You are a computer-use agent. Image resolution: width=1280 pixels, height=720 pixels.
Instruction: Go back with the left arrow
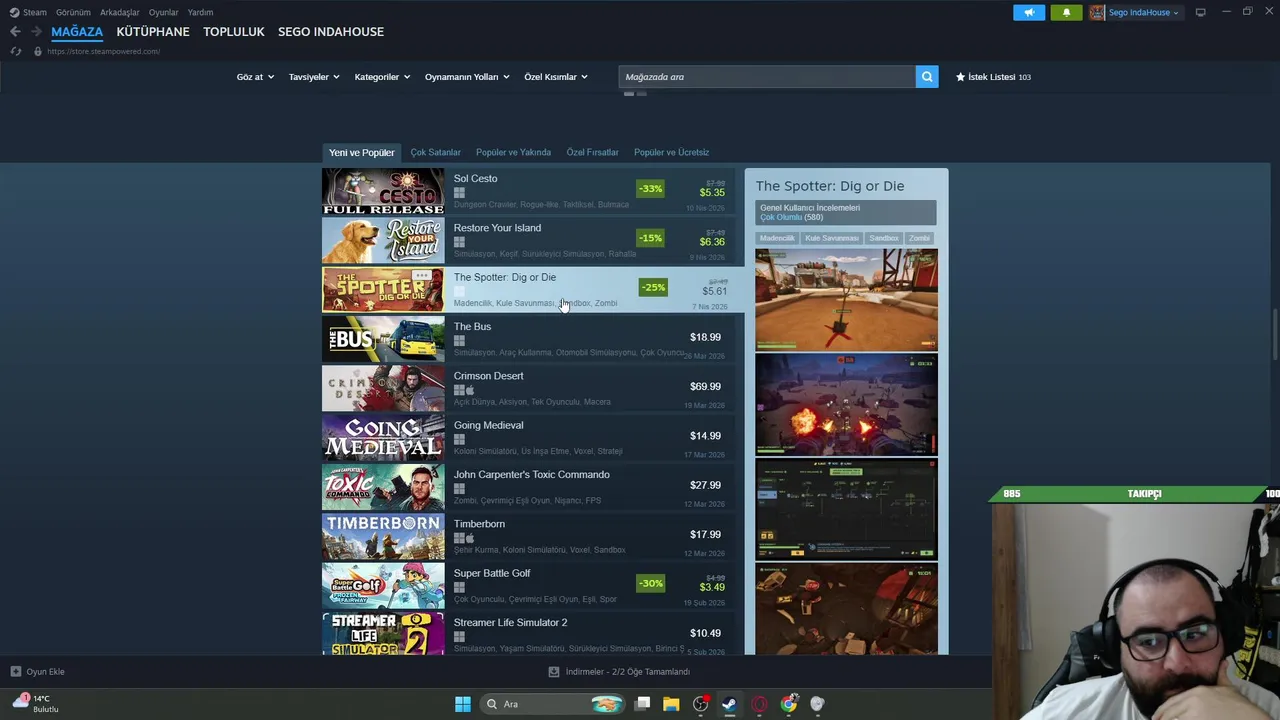(15, 32)
